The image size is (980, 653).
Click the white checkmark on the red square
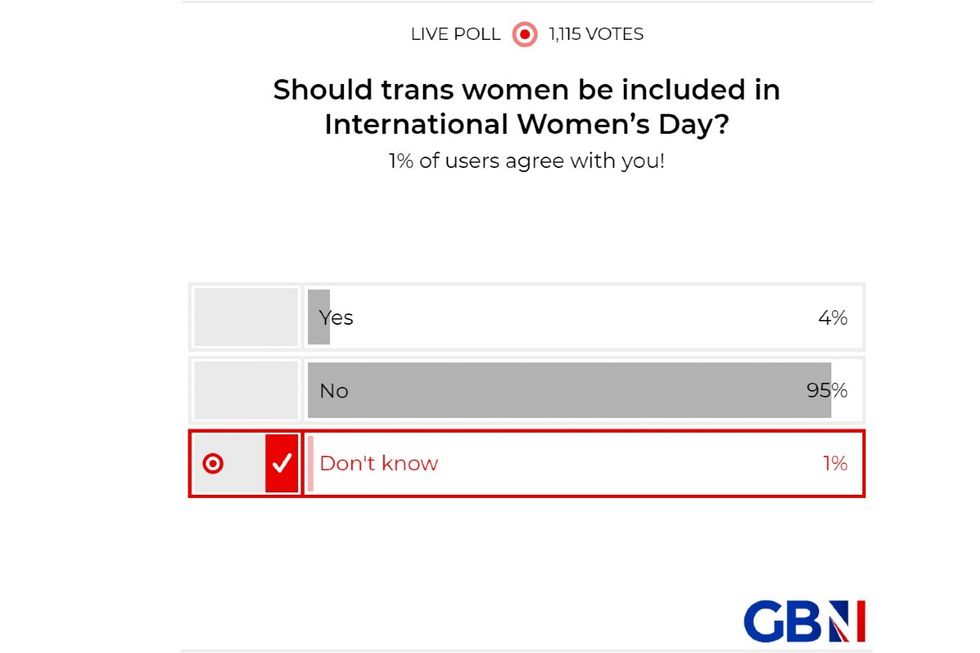283,462
